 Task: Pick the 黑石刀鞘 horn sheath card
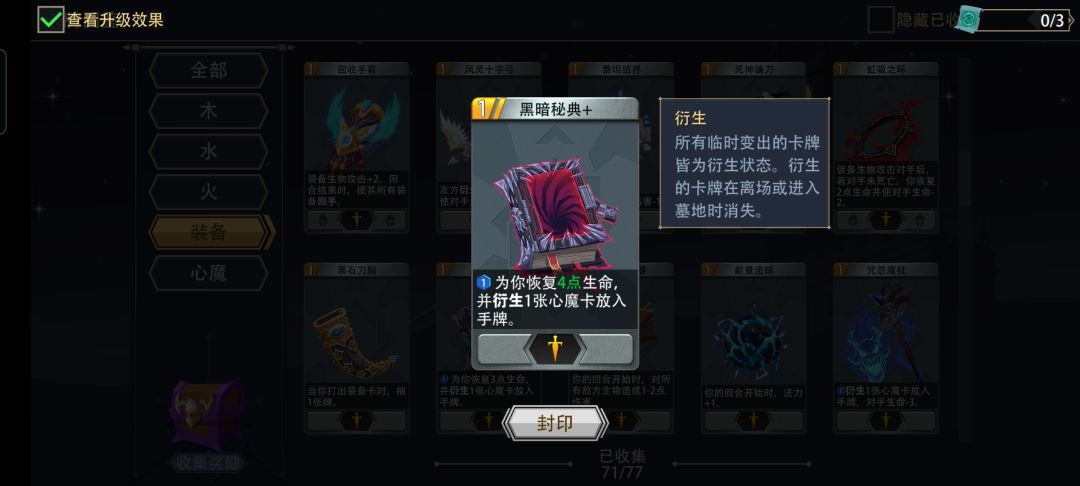click(357, 348)
